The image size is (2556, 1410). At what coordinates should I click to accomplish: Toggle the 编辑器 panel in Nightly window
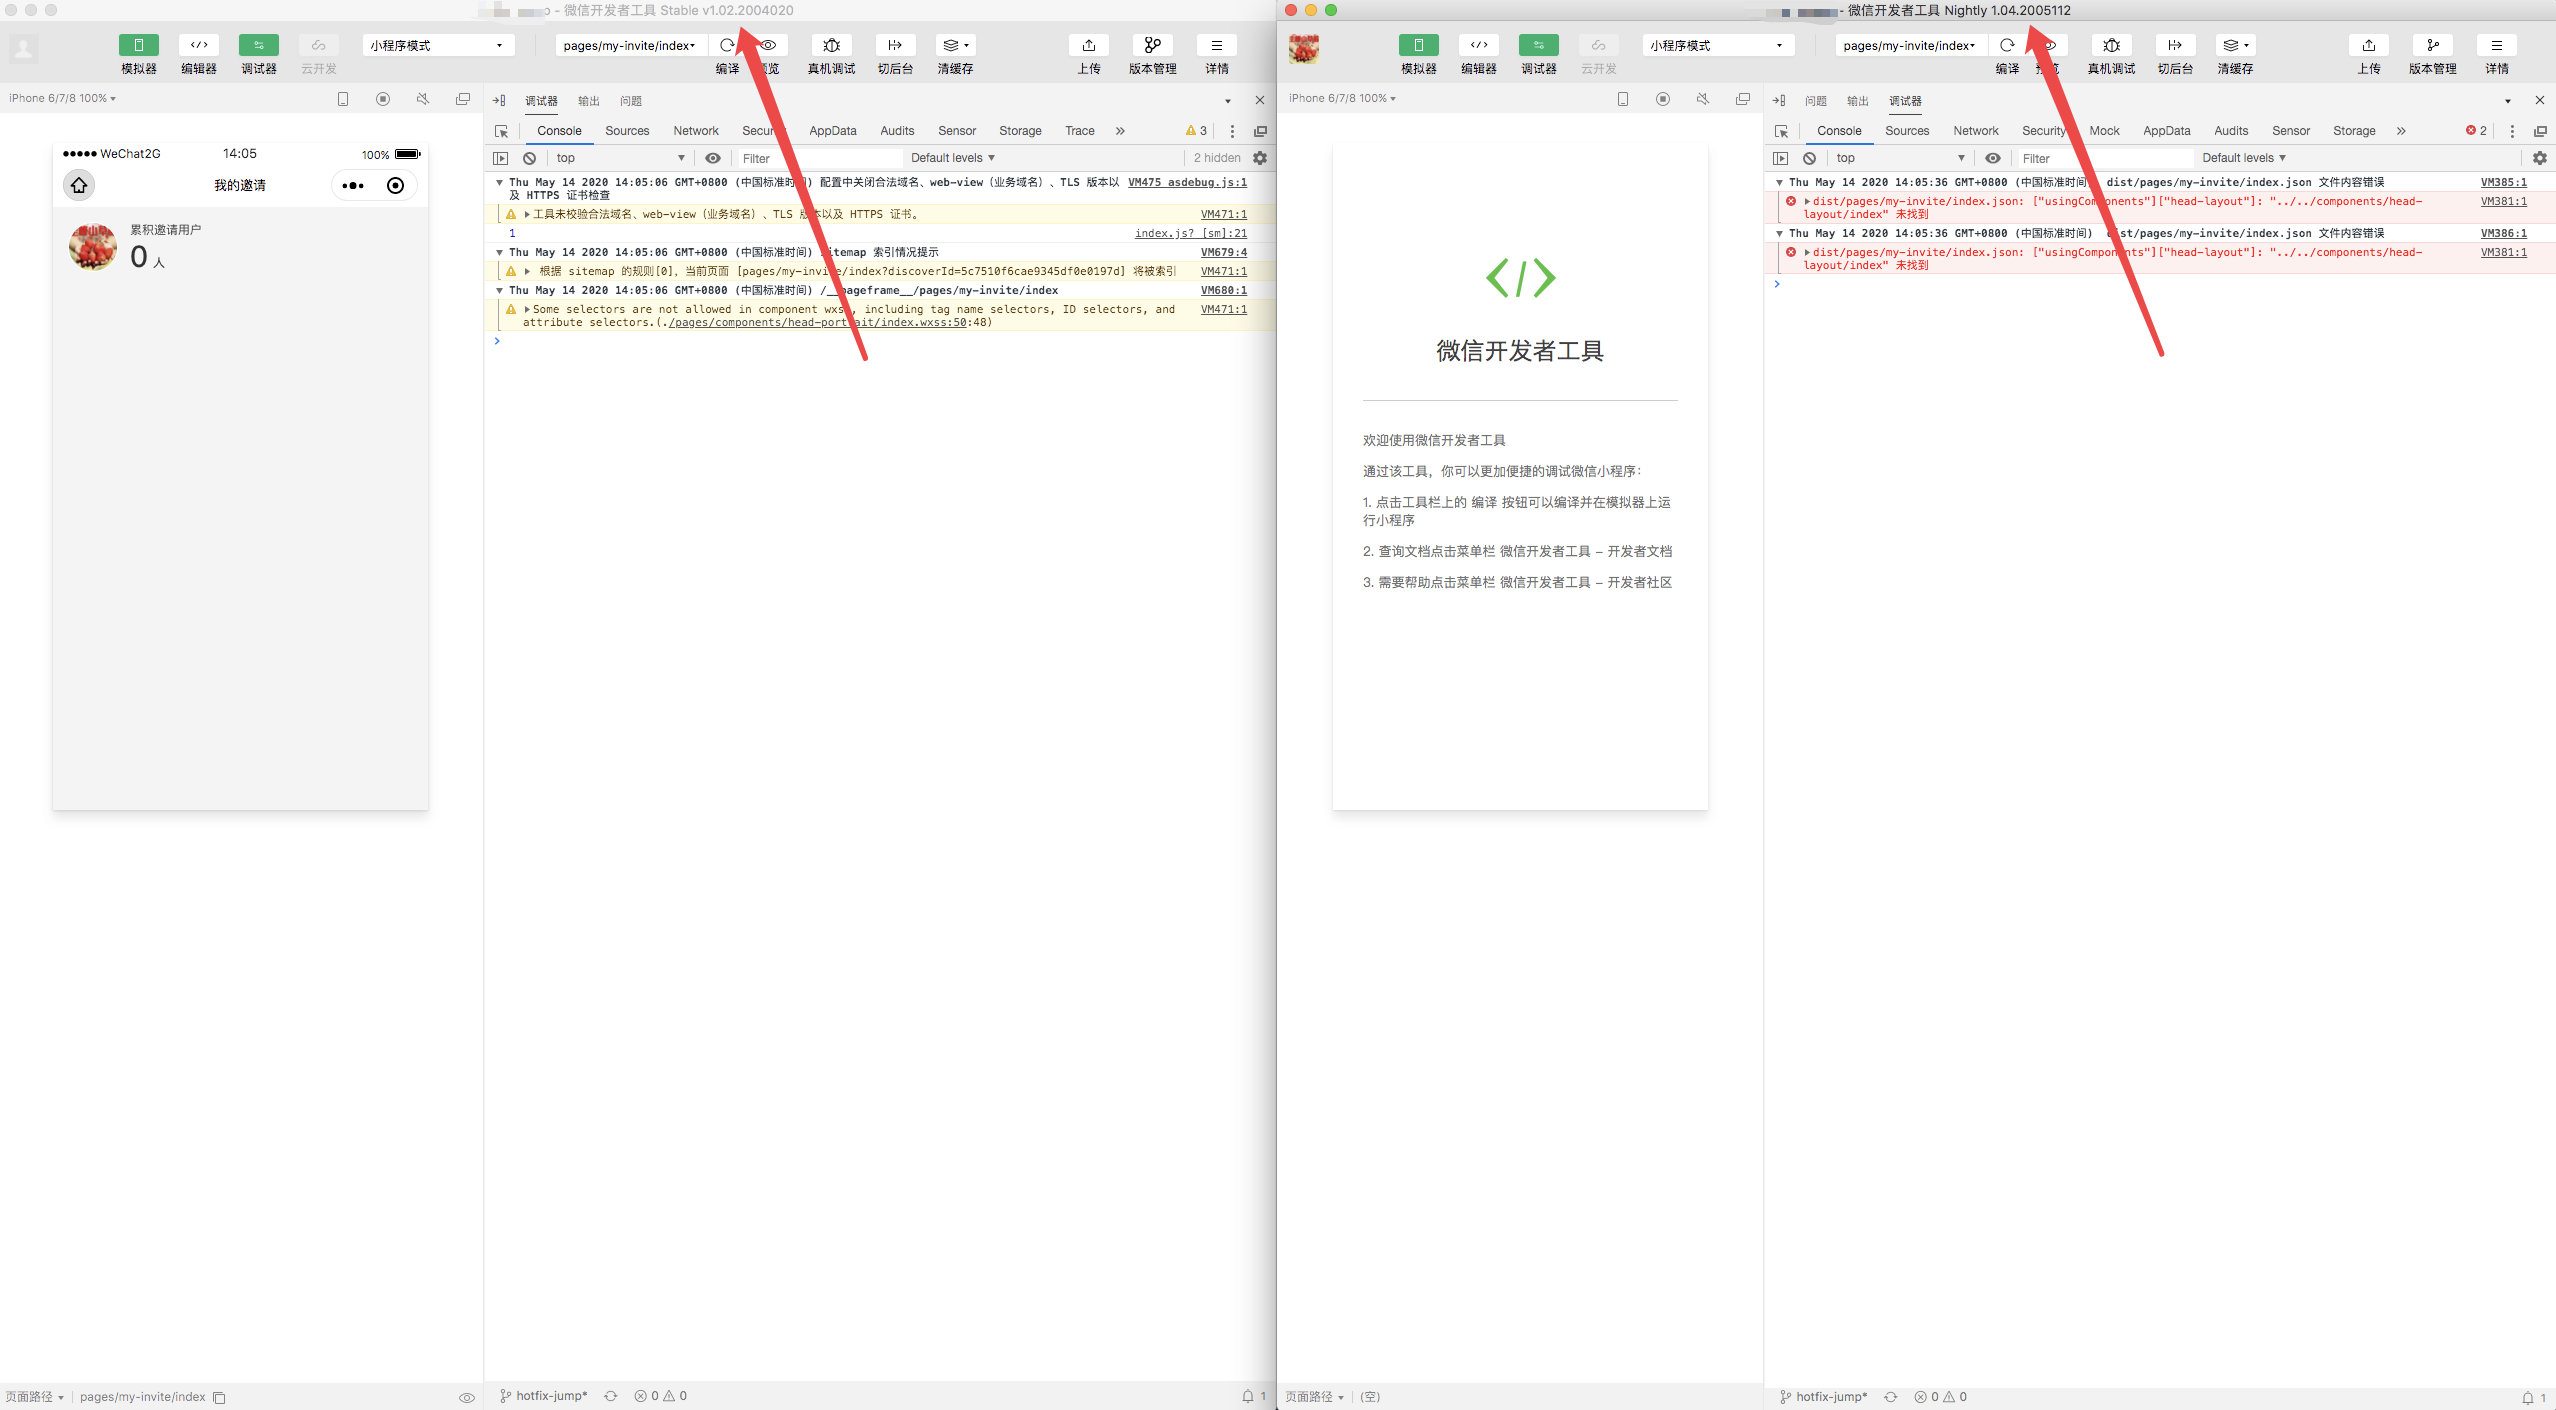(x=1478, y=46)
